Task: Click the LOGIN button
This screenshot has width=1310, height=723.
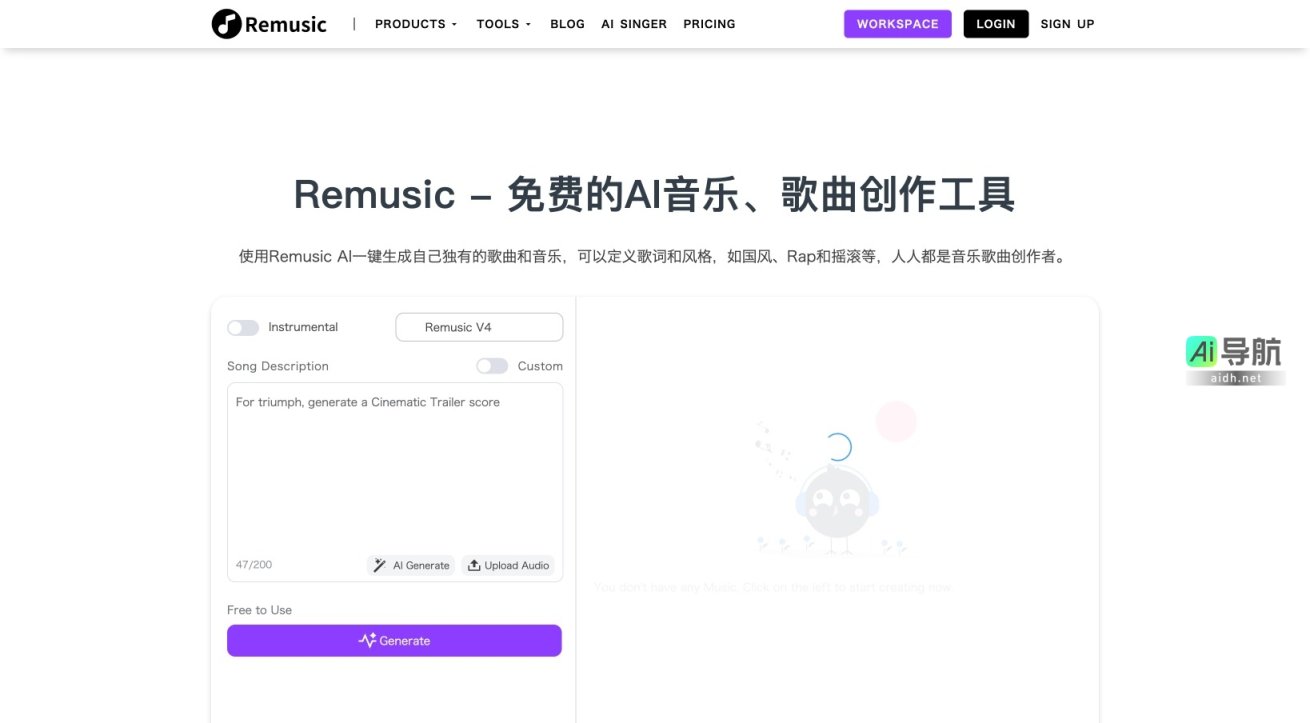Action: pos(995,23)
